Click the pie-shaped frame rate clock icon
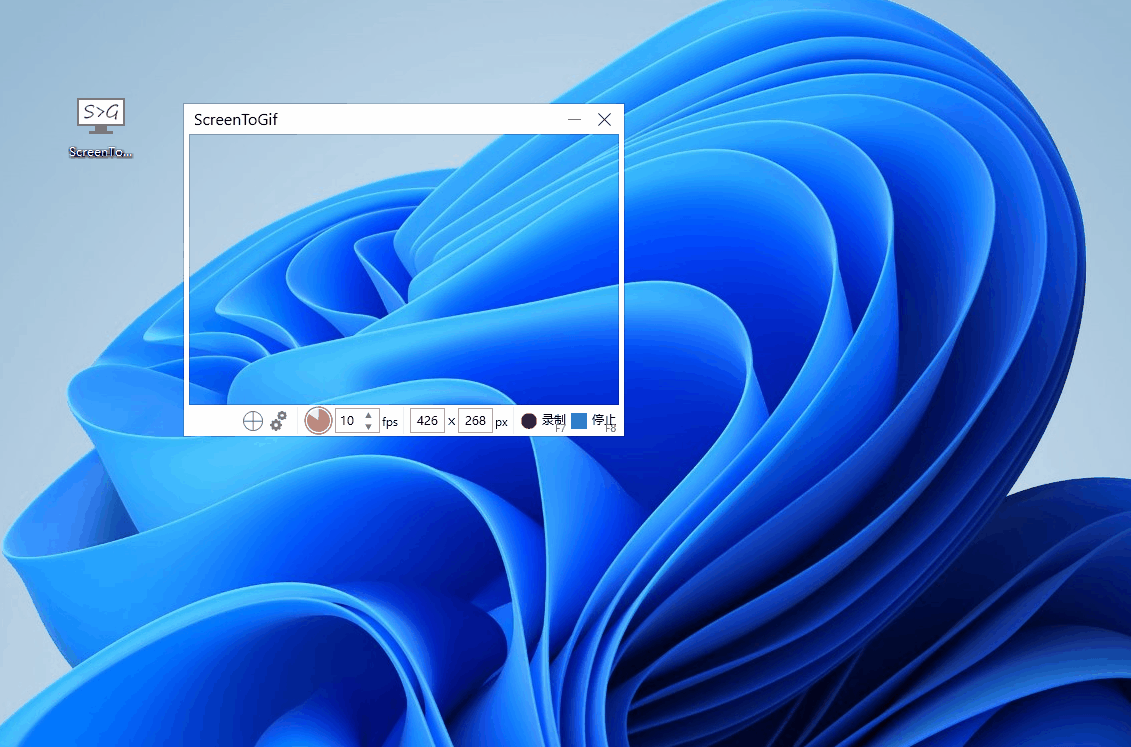This screenshot has height=747, width=1131. 318,420
